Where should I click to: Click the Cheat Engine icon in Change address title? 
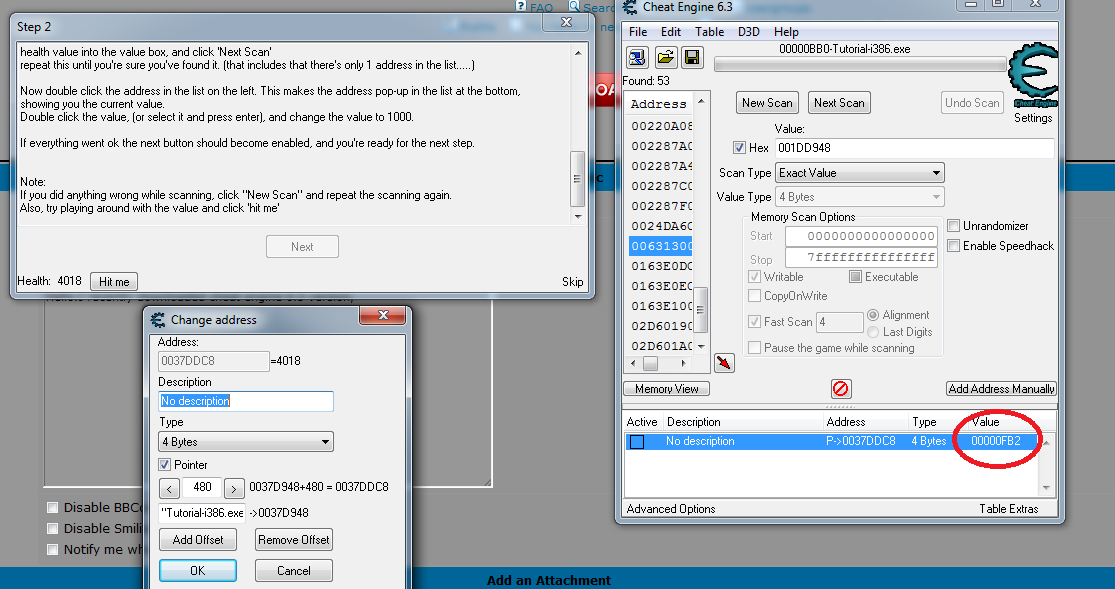(x=158, y=320)
